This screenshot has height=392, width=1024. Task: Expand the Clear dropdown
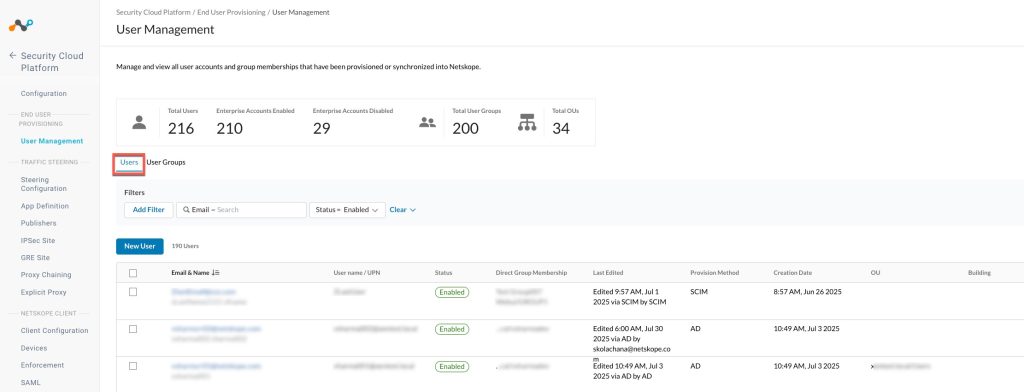pos(403,210)
